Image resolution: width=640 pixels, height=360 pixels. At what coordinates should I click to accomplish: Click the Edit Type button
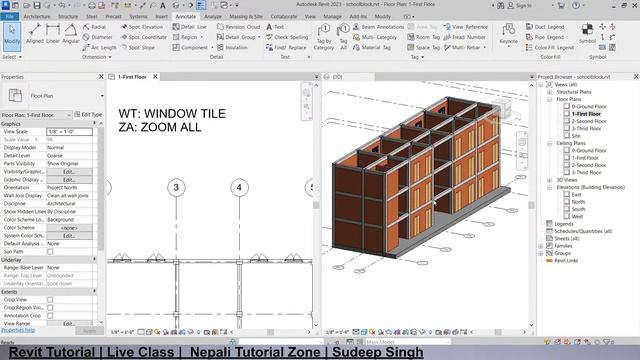(88, 115)
